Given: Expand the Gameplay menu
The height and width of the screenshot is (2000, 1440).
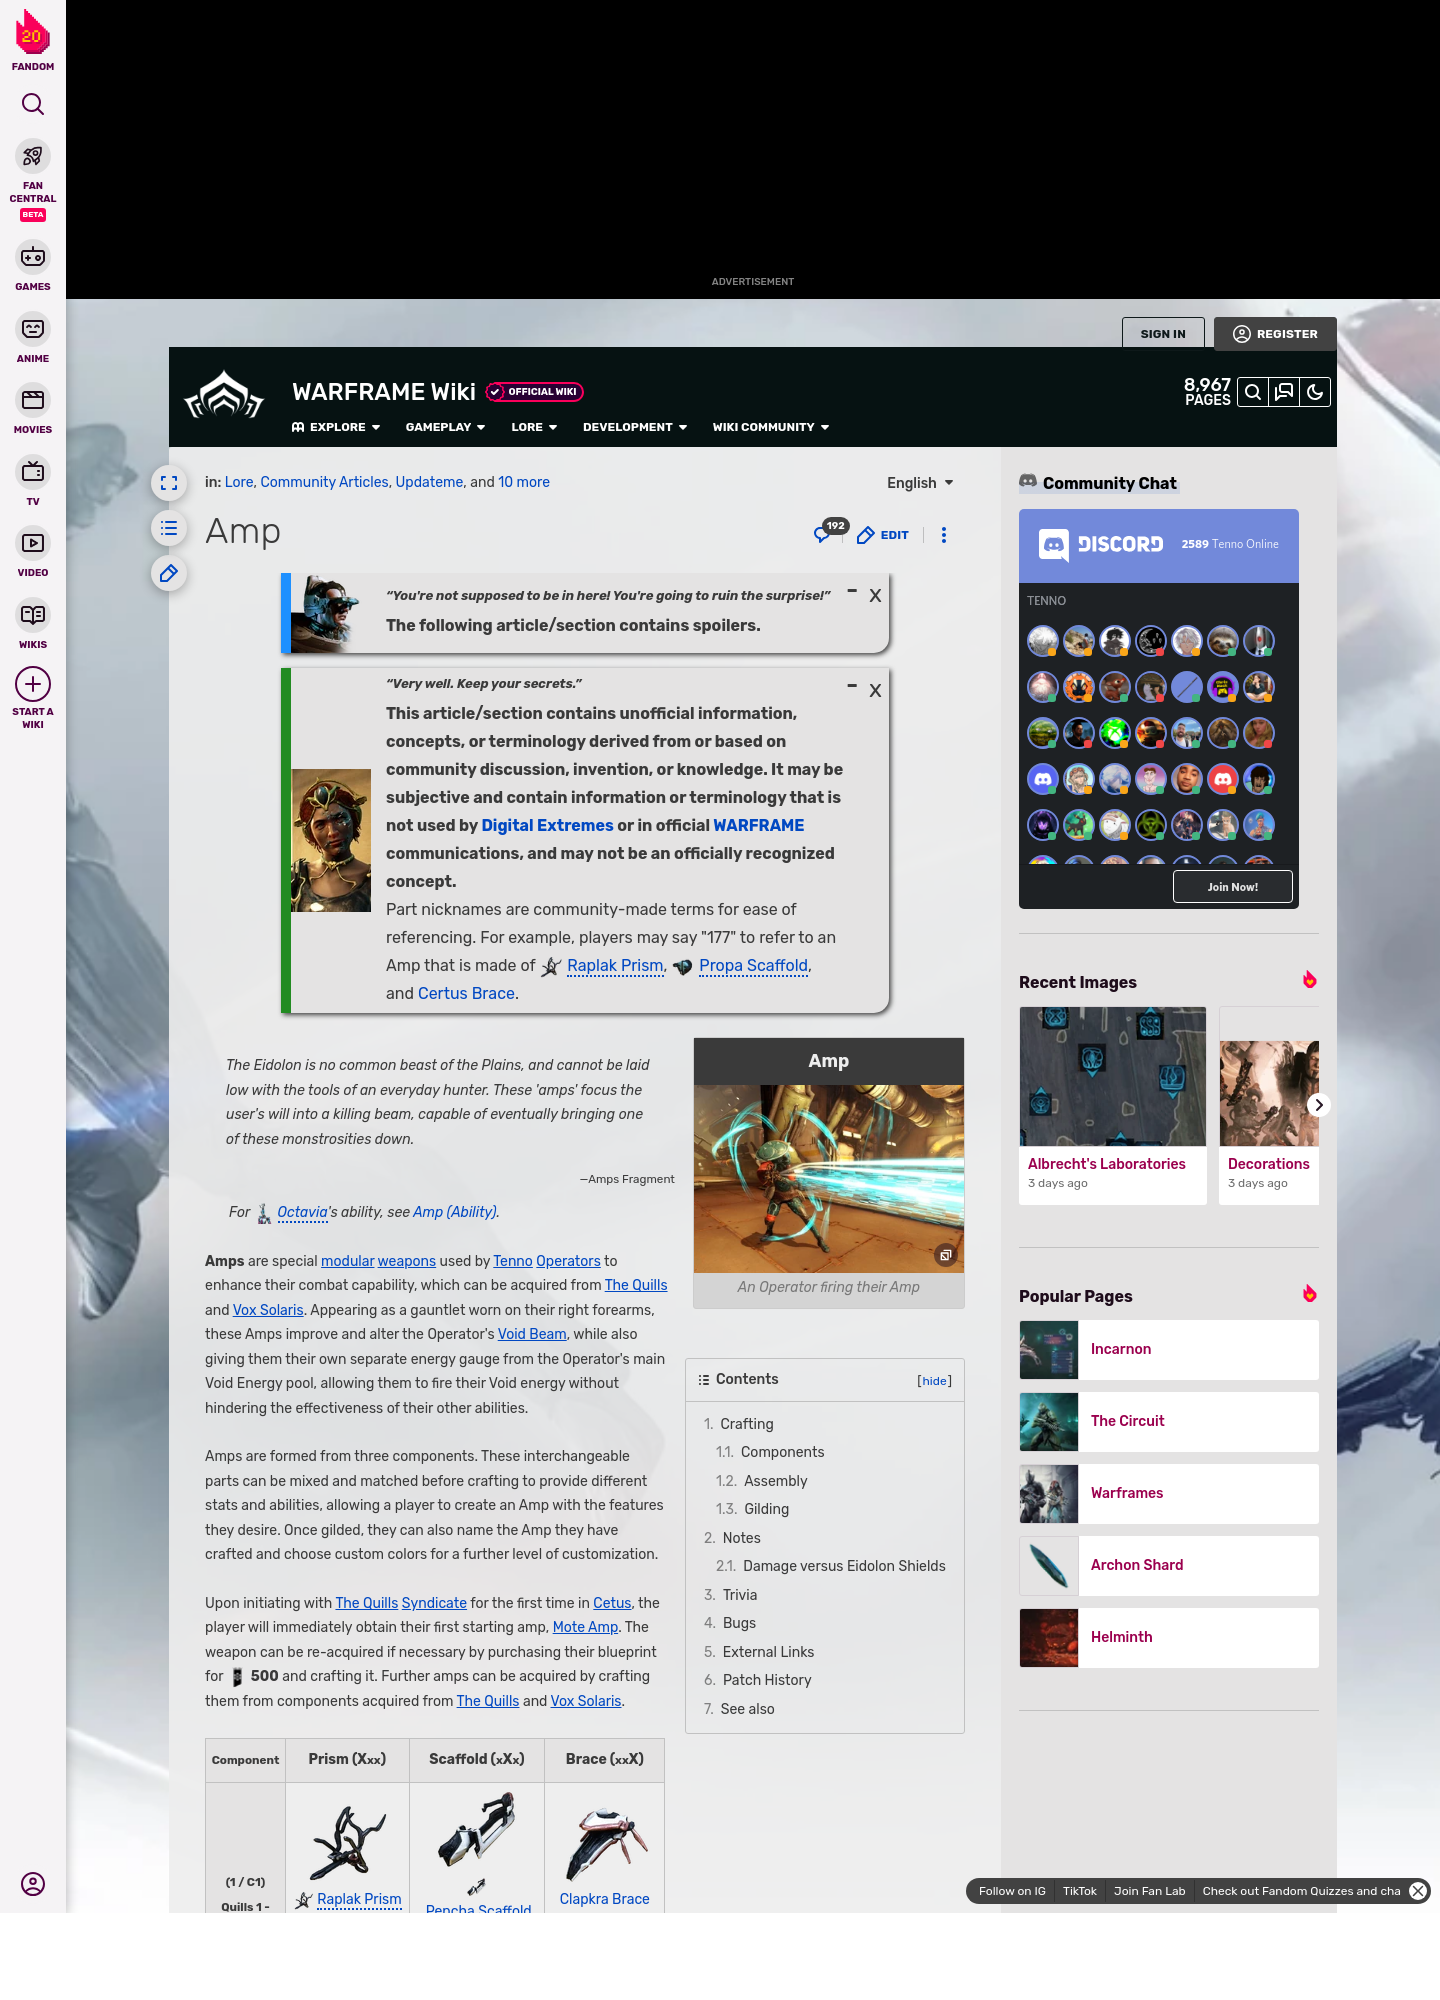Looking at the screenshot, I should click(x=445, y=427).
